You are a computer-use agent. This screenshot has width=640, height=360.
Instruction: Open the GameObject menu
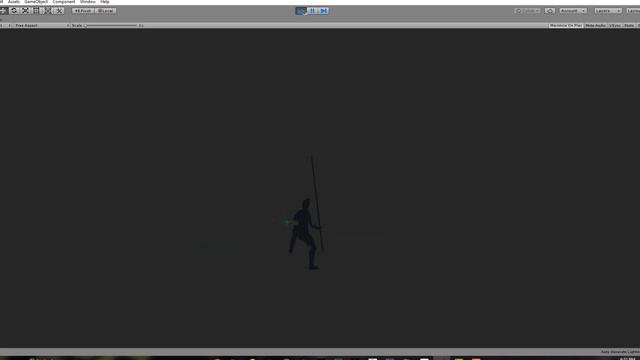(36, 2)
